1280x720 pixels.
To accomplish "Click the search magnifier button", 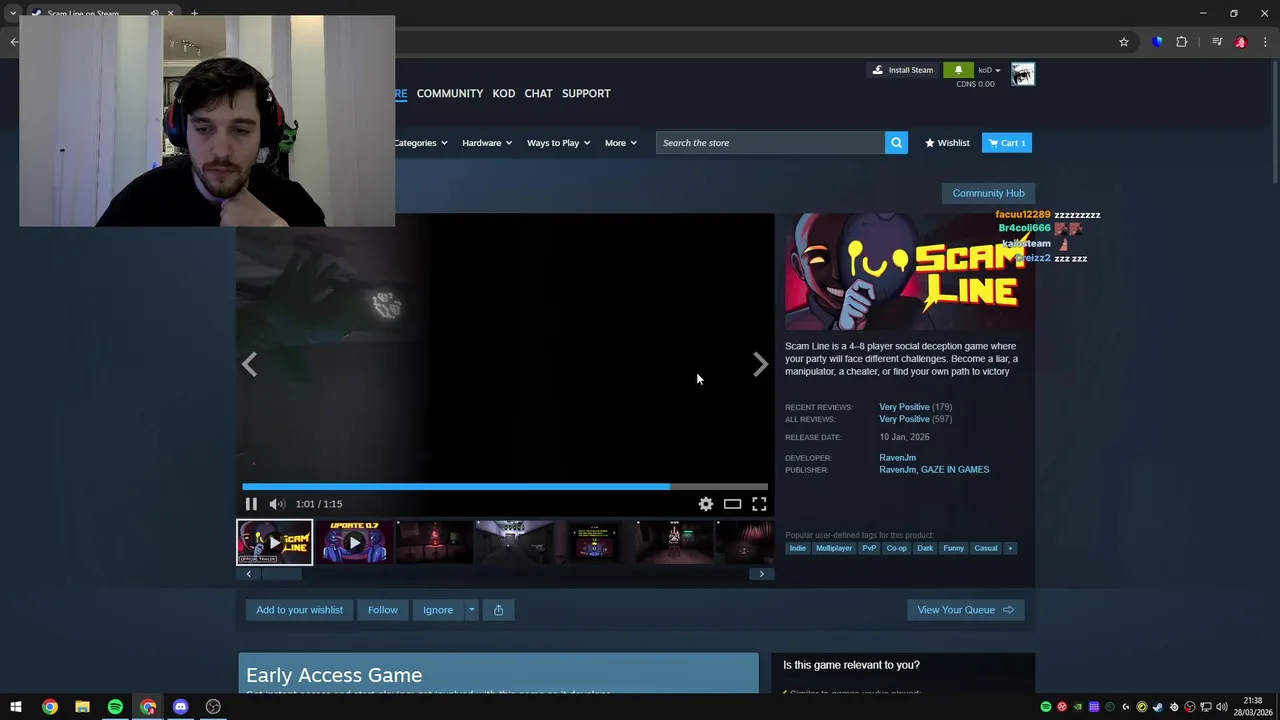I will (897, 143).
